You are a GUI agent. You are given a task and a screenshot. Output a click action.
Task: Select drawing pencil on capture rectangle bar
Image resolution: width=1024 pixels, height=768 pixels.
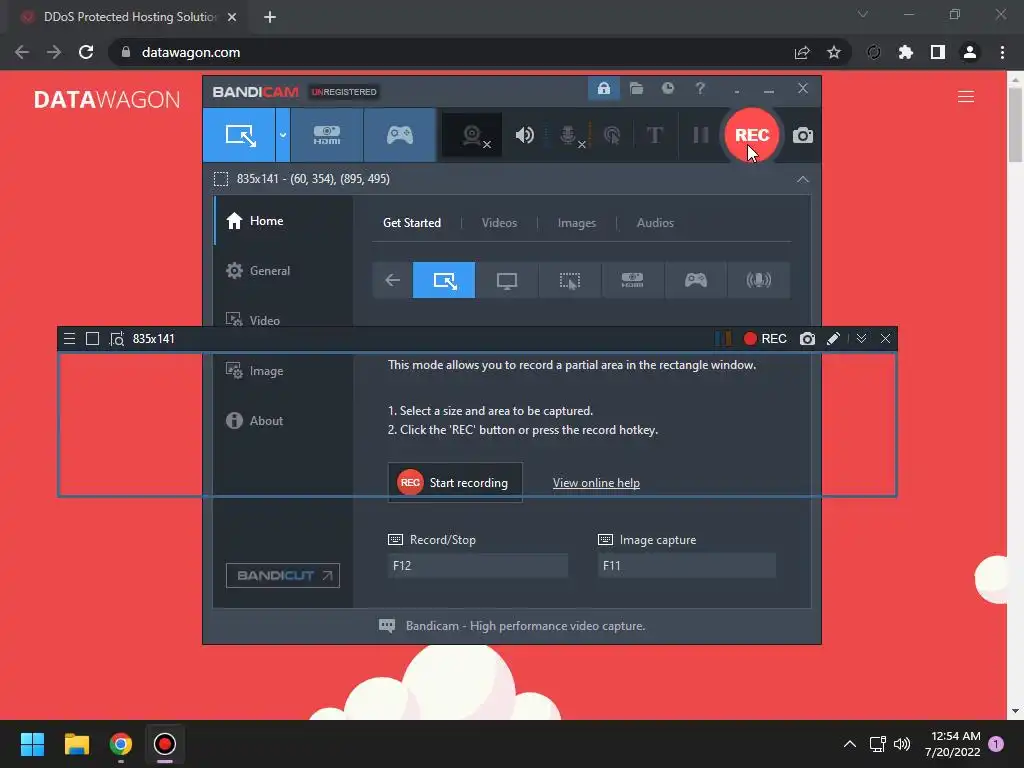833,338
